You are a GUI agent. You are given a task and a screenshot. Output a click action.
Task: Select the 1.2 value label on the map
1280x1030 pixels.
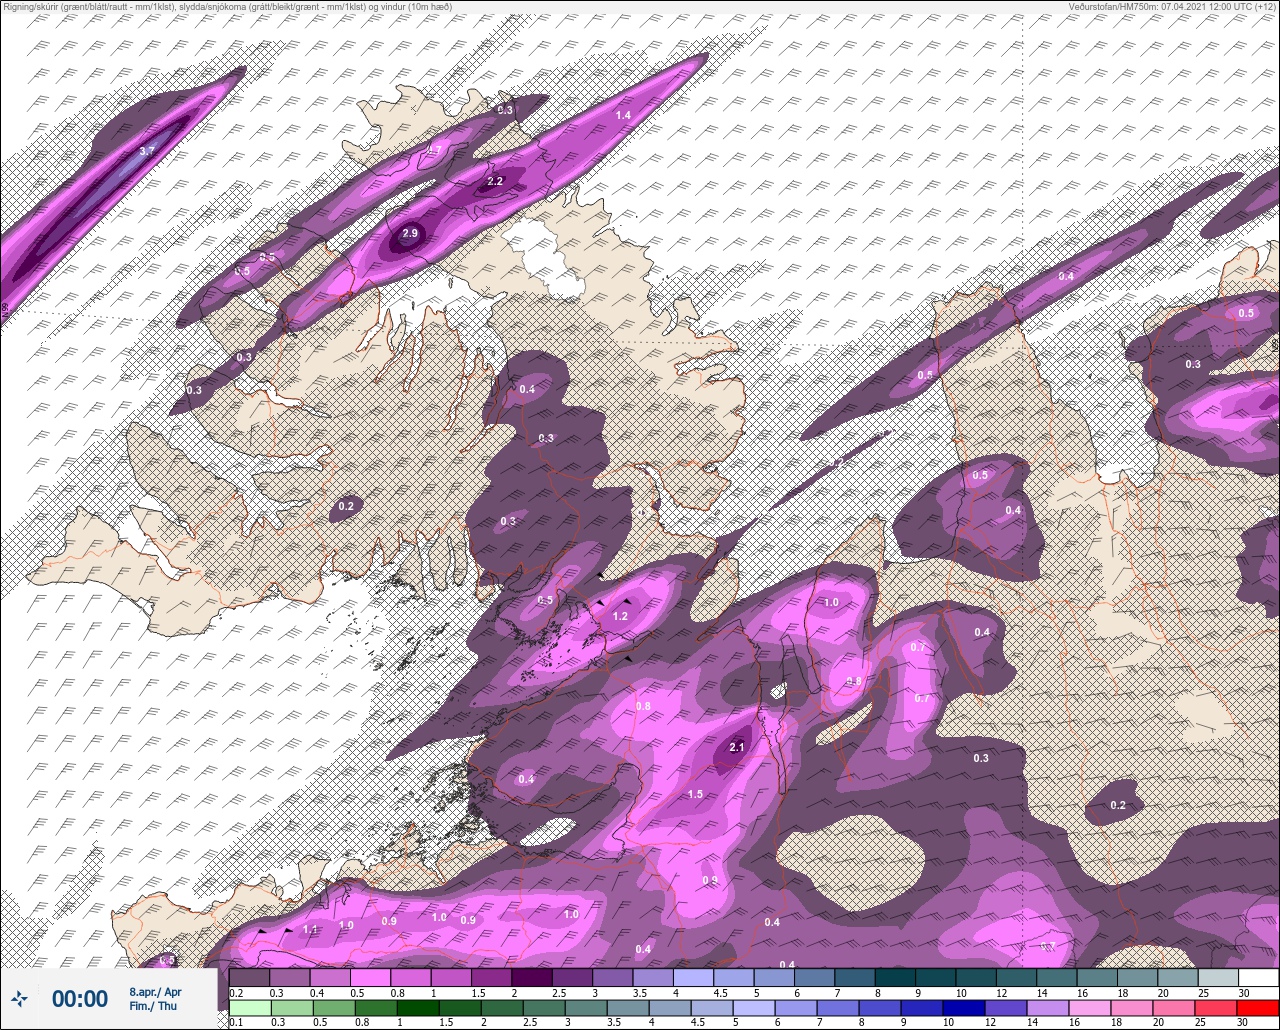click(620, 616)
